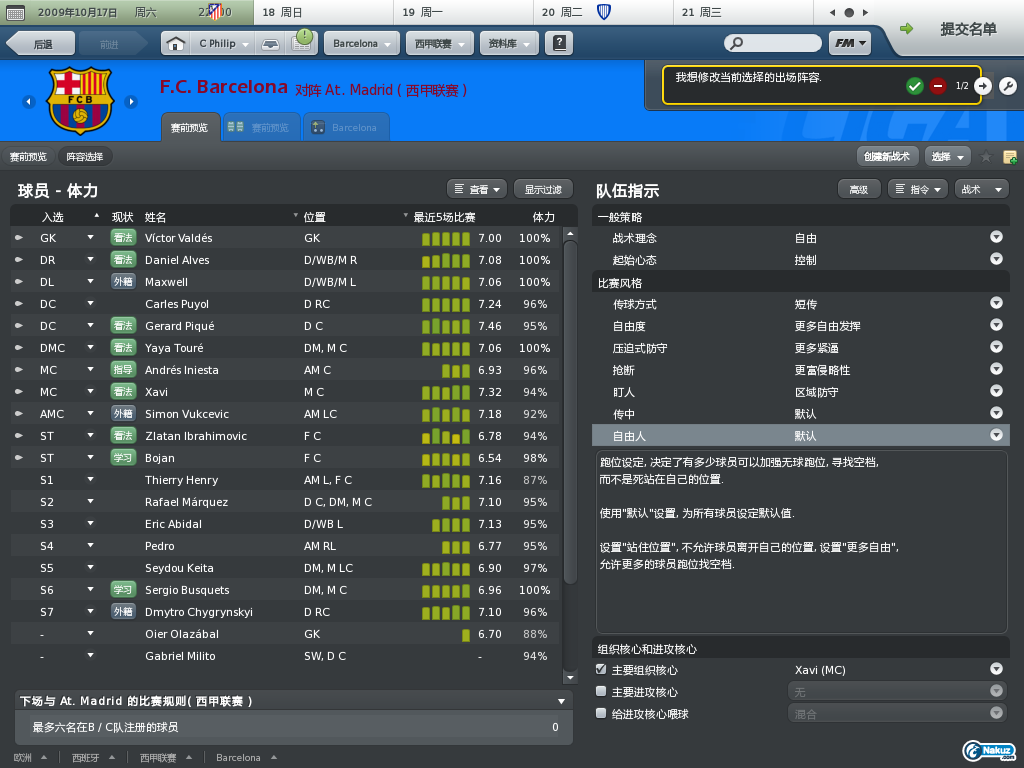This screenshot has height=768, width=1024.
Task: Click the 外籍 status badge for Maxwell
Action: [123, 281]
